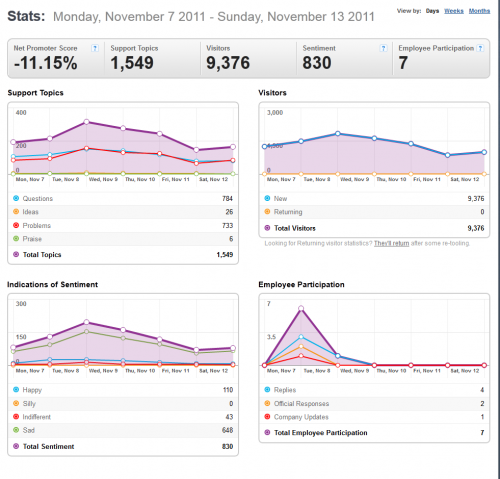Click the red Problems legend dot

[16, 225]
